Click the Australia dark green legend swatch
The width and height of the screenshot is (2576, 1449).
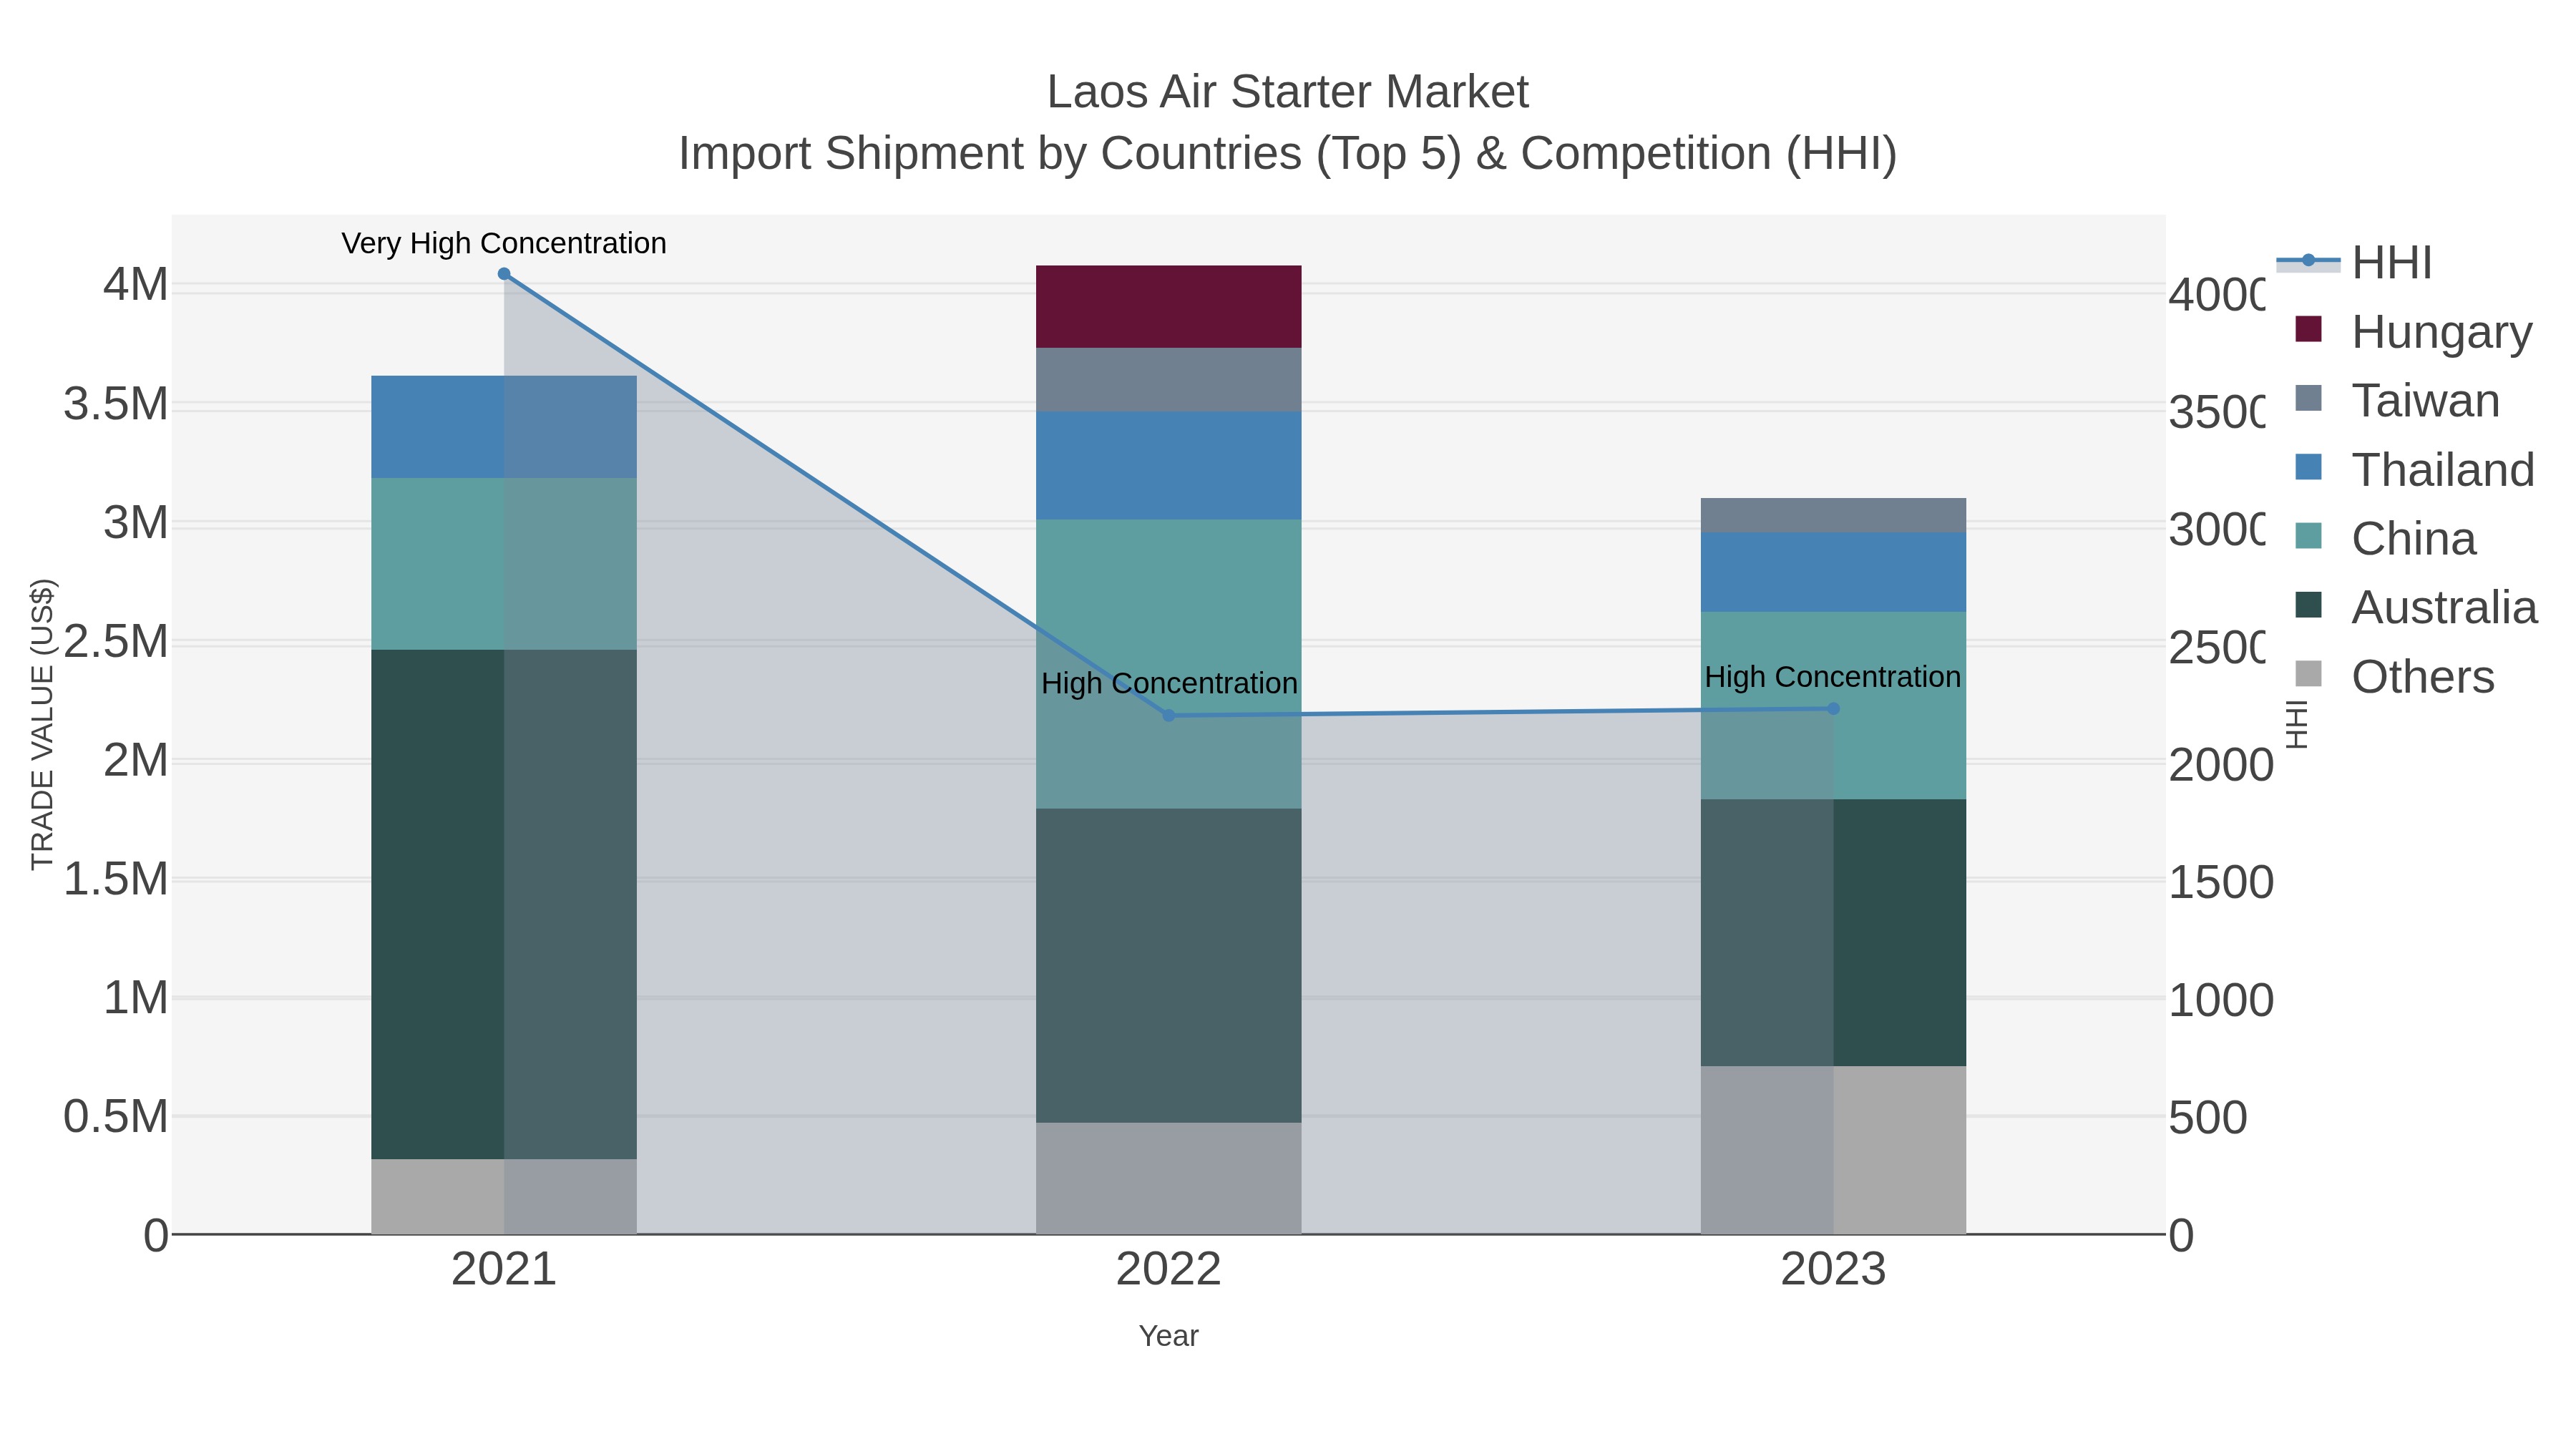pyautogui.click(x=2308, y=605)
